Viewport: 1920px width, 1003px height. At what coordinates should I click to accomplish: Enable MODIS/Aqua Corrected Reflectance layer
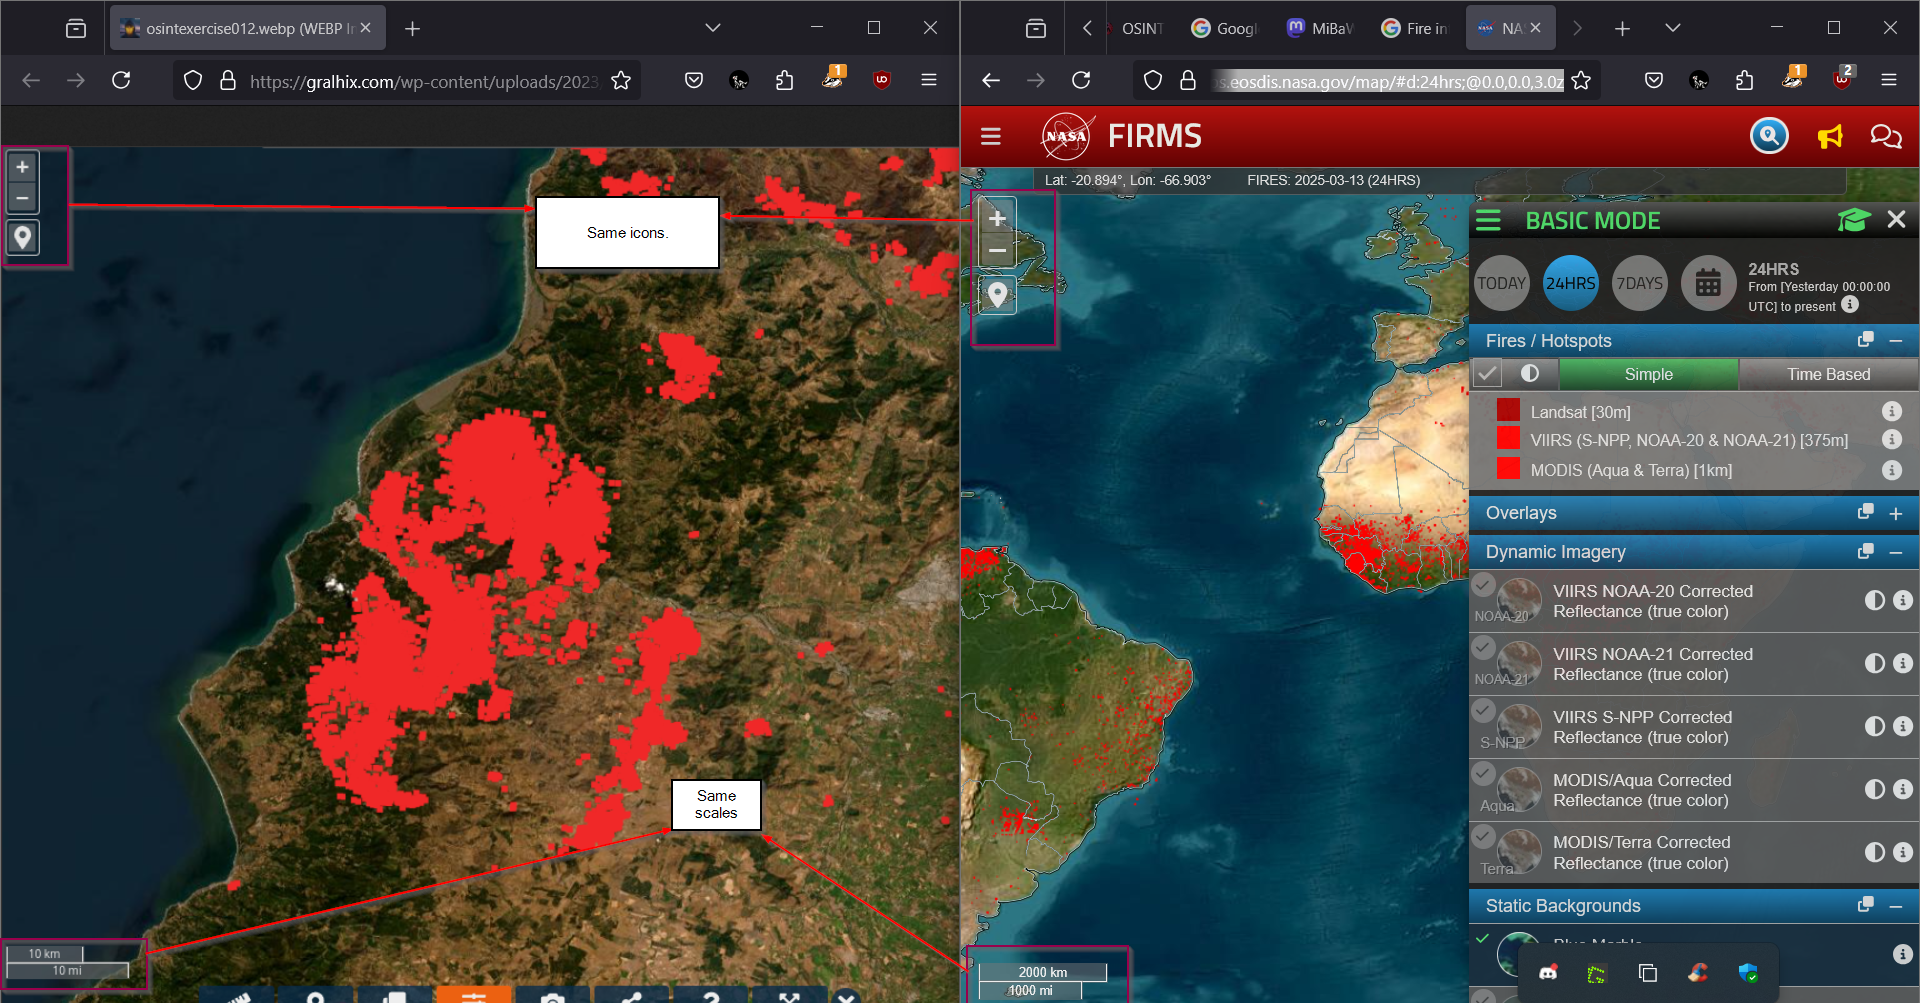point(1484,773)
